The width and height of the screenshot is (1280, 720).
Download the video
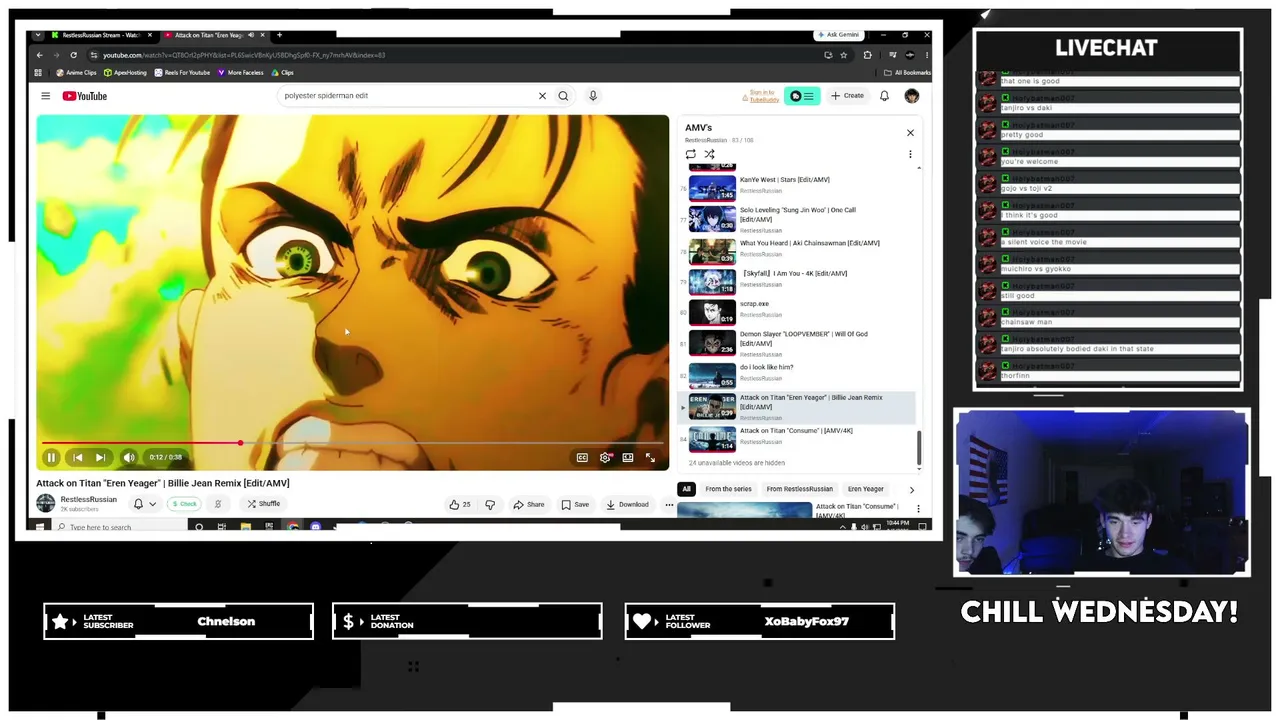pyautogui.click(x=627, y=504)
